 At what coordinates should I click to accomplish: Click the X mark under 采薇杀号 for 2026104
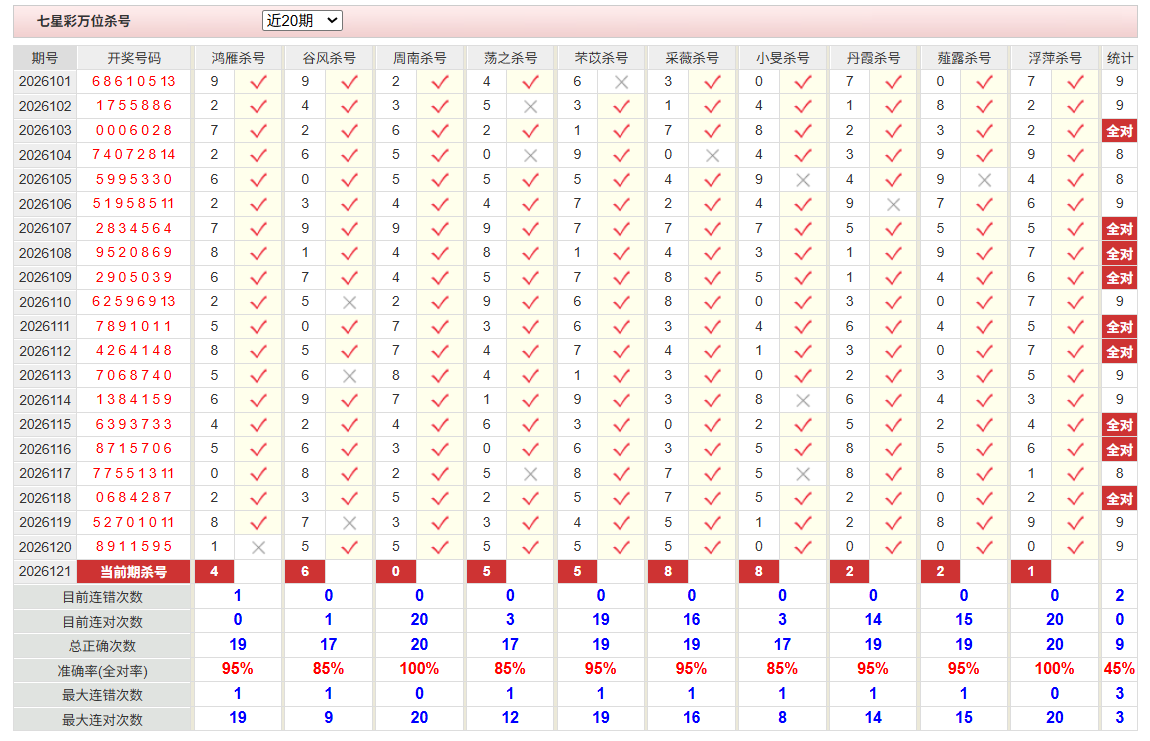(712, 156)
